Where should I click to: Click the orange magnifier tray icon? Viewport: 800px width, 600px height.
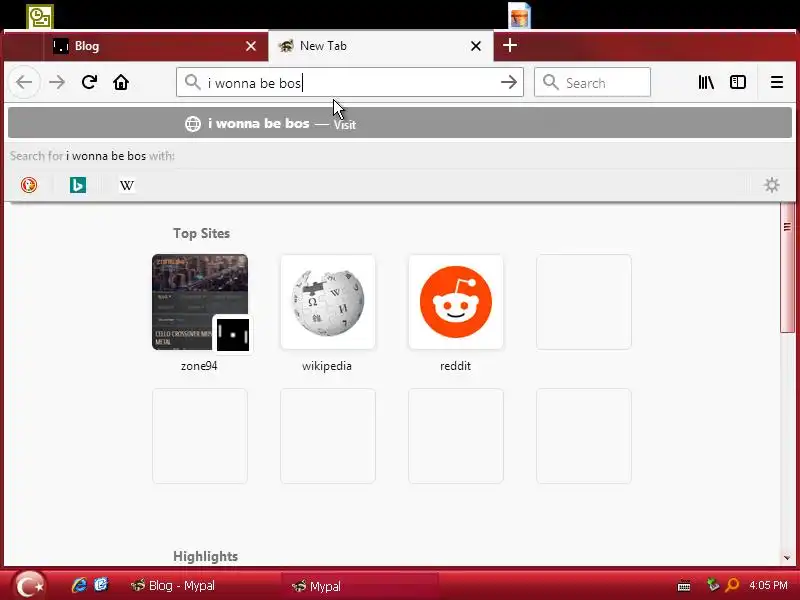(x=732, y=585)
